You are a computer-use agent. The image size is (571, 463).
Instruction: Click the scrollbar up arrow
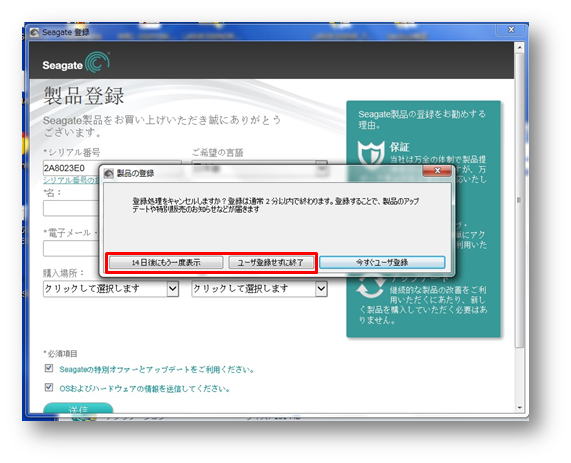point(520,48)
